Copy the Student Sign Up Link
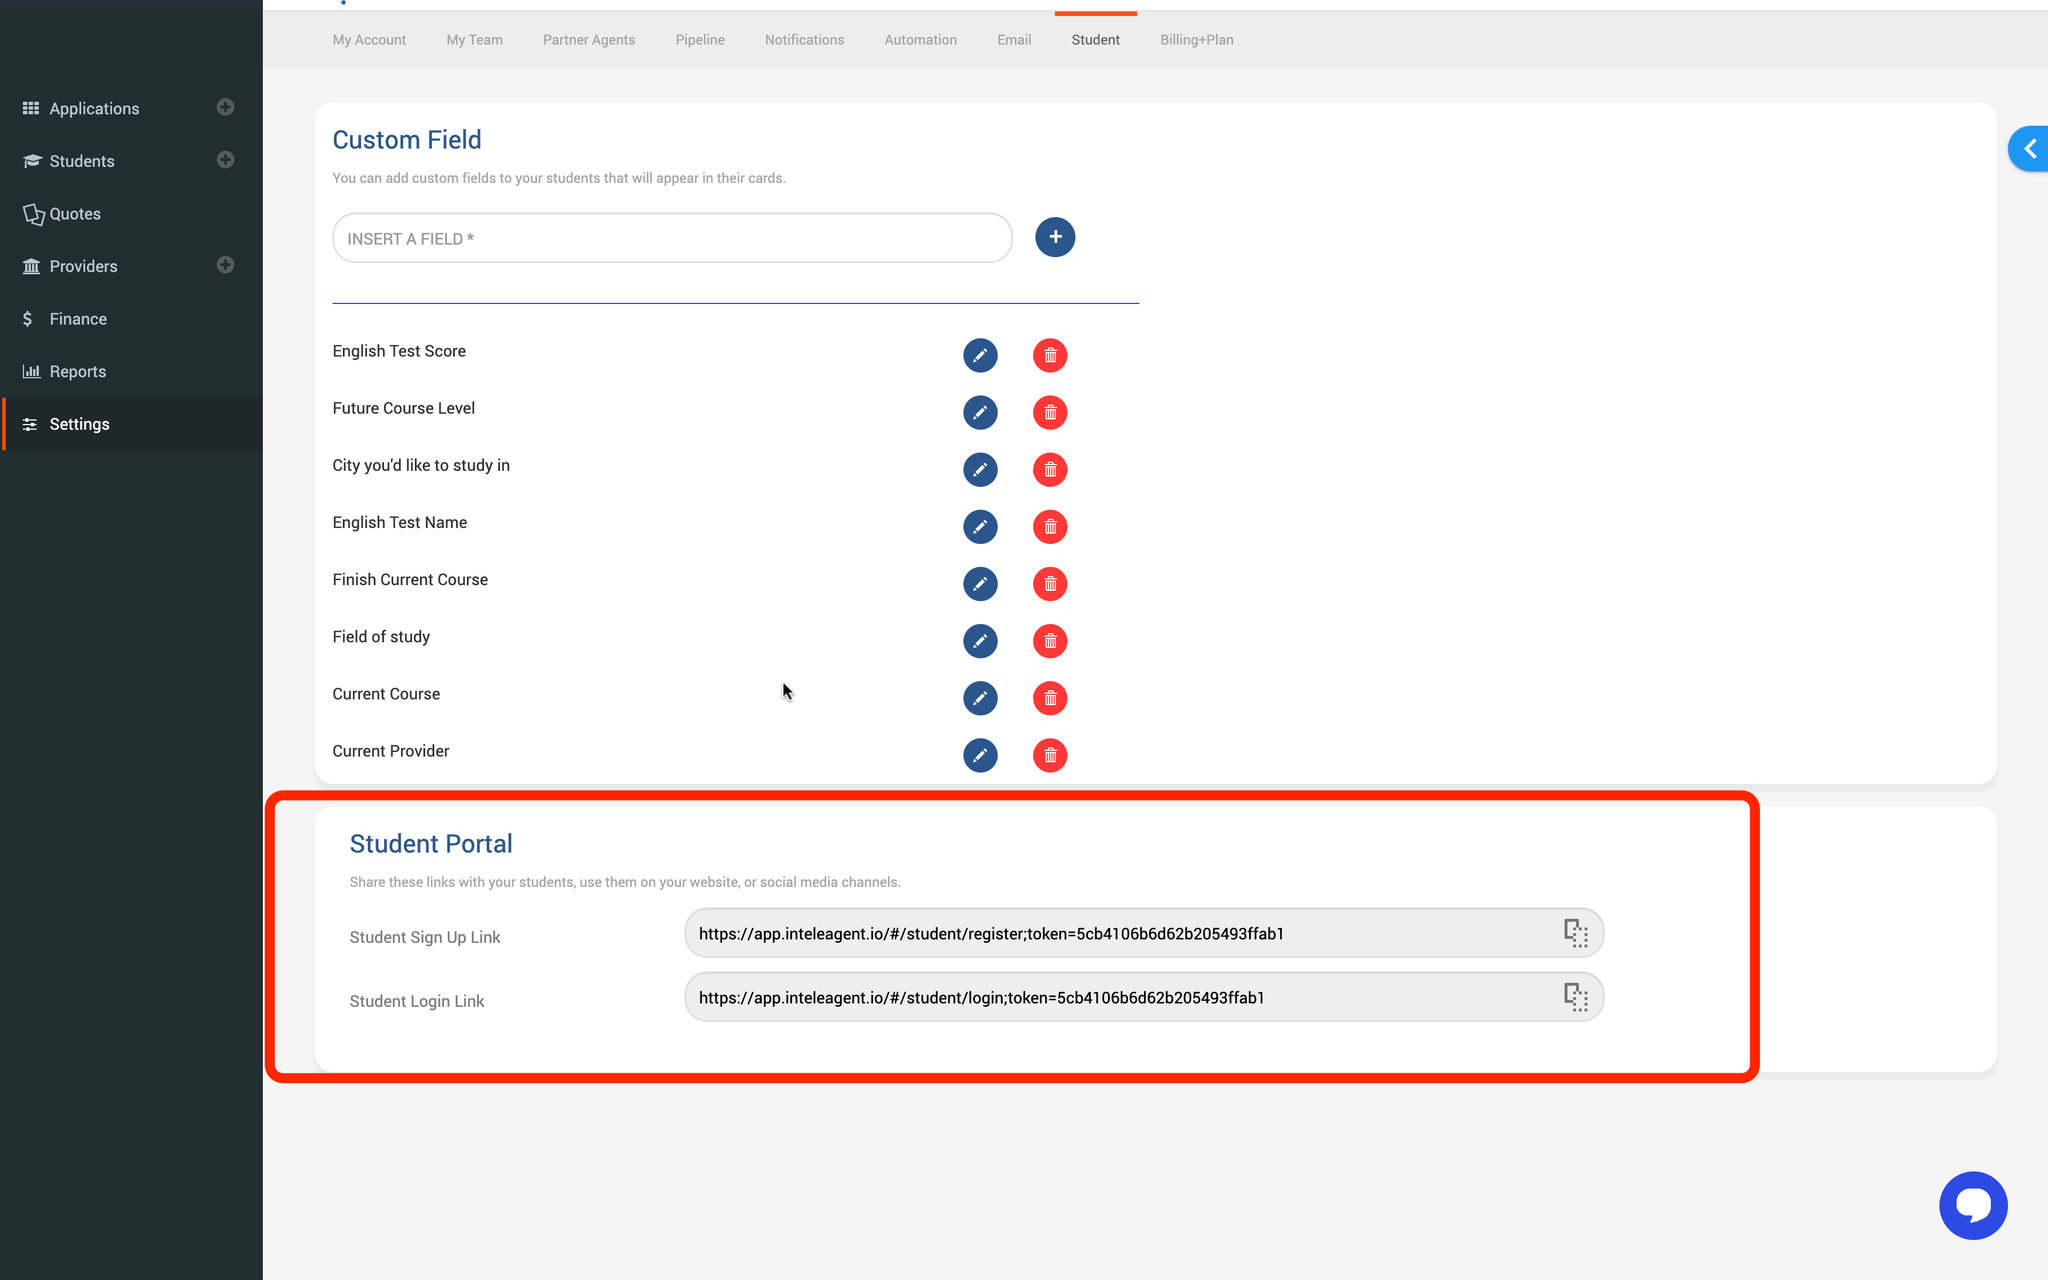The image size is (2048, 1280). click(1576, 933)
